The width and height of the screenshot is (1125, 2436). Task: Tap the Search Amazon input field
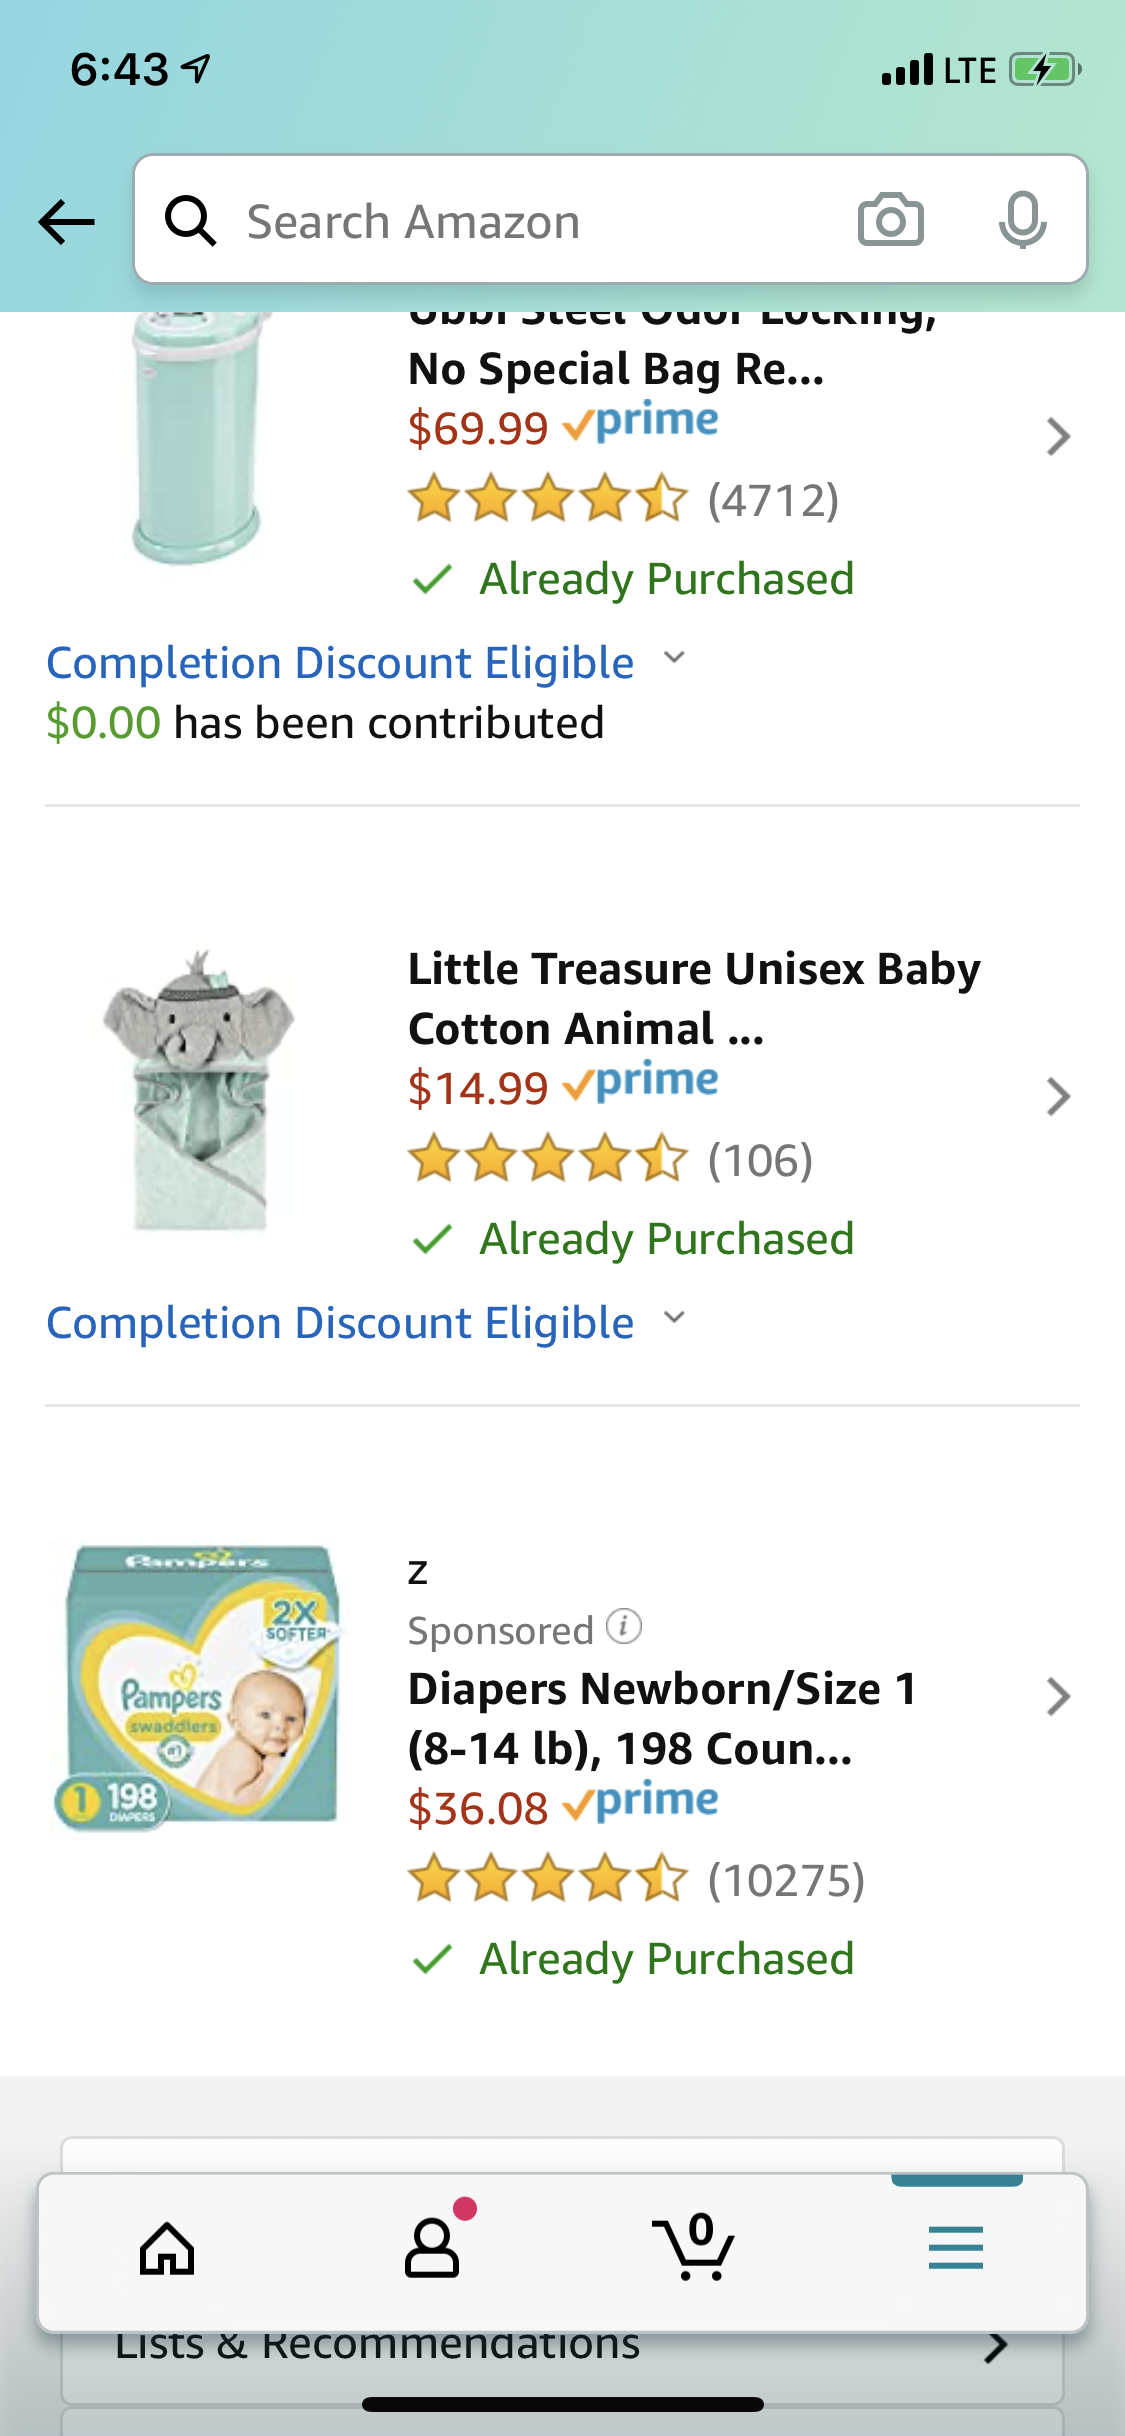(x=520, y=221)
